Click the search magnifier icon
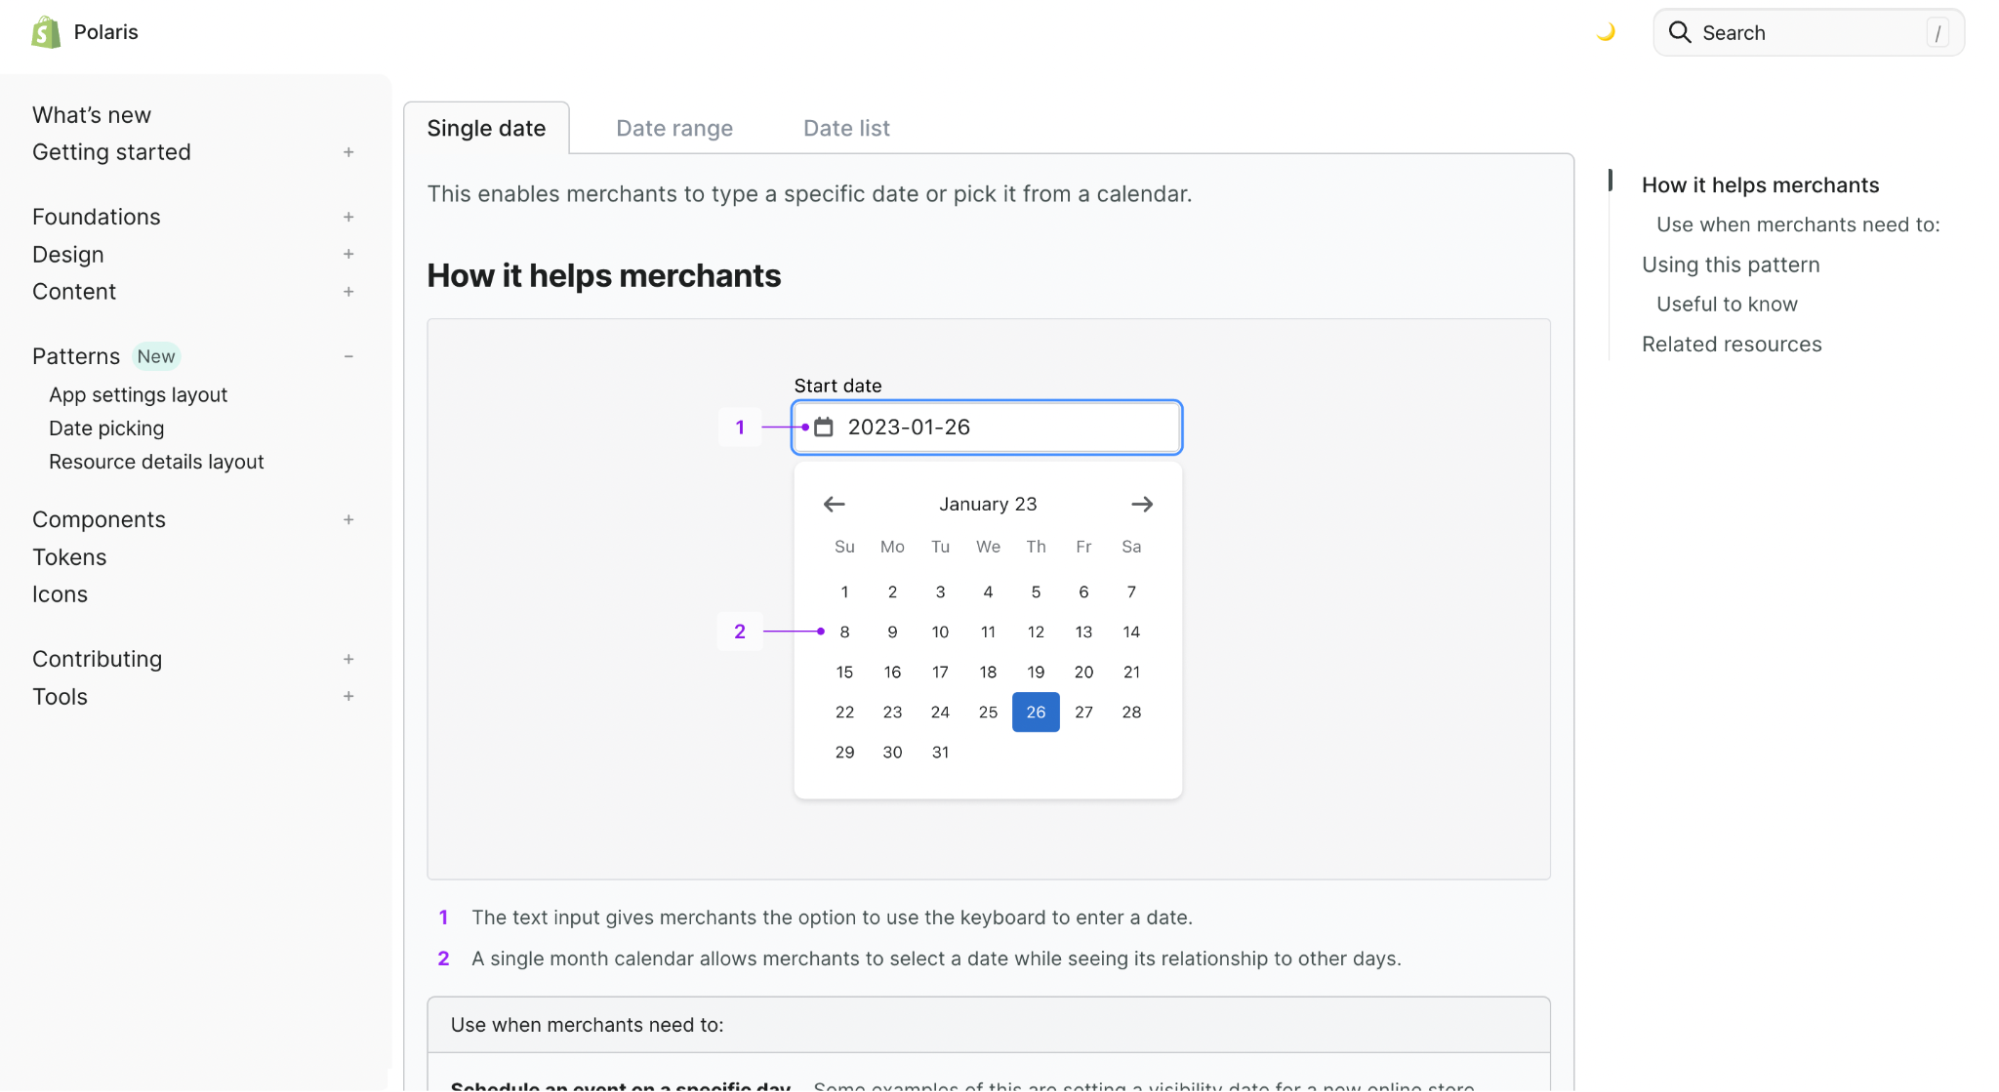 click(1679, 32)
